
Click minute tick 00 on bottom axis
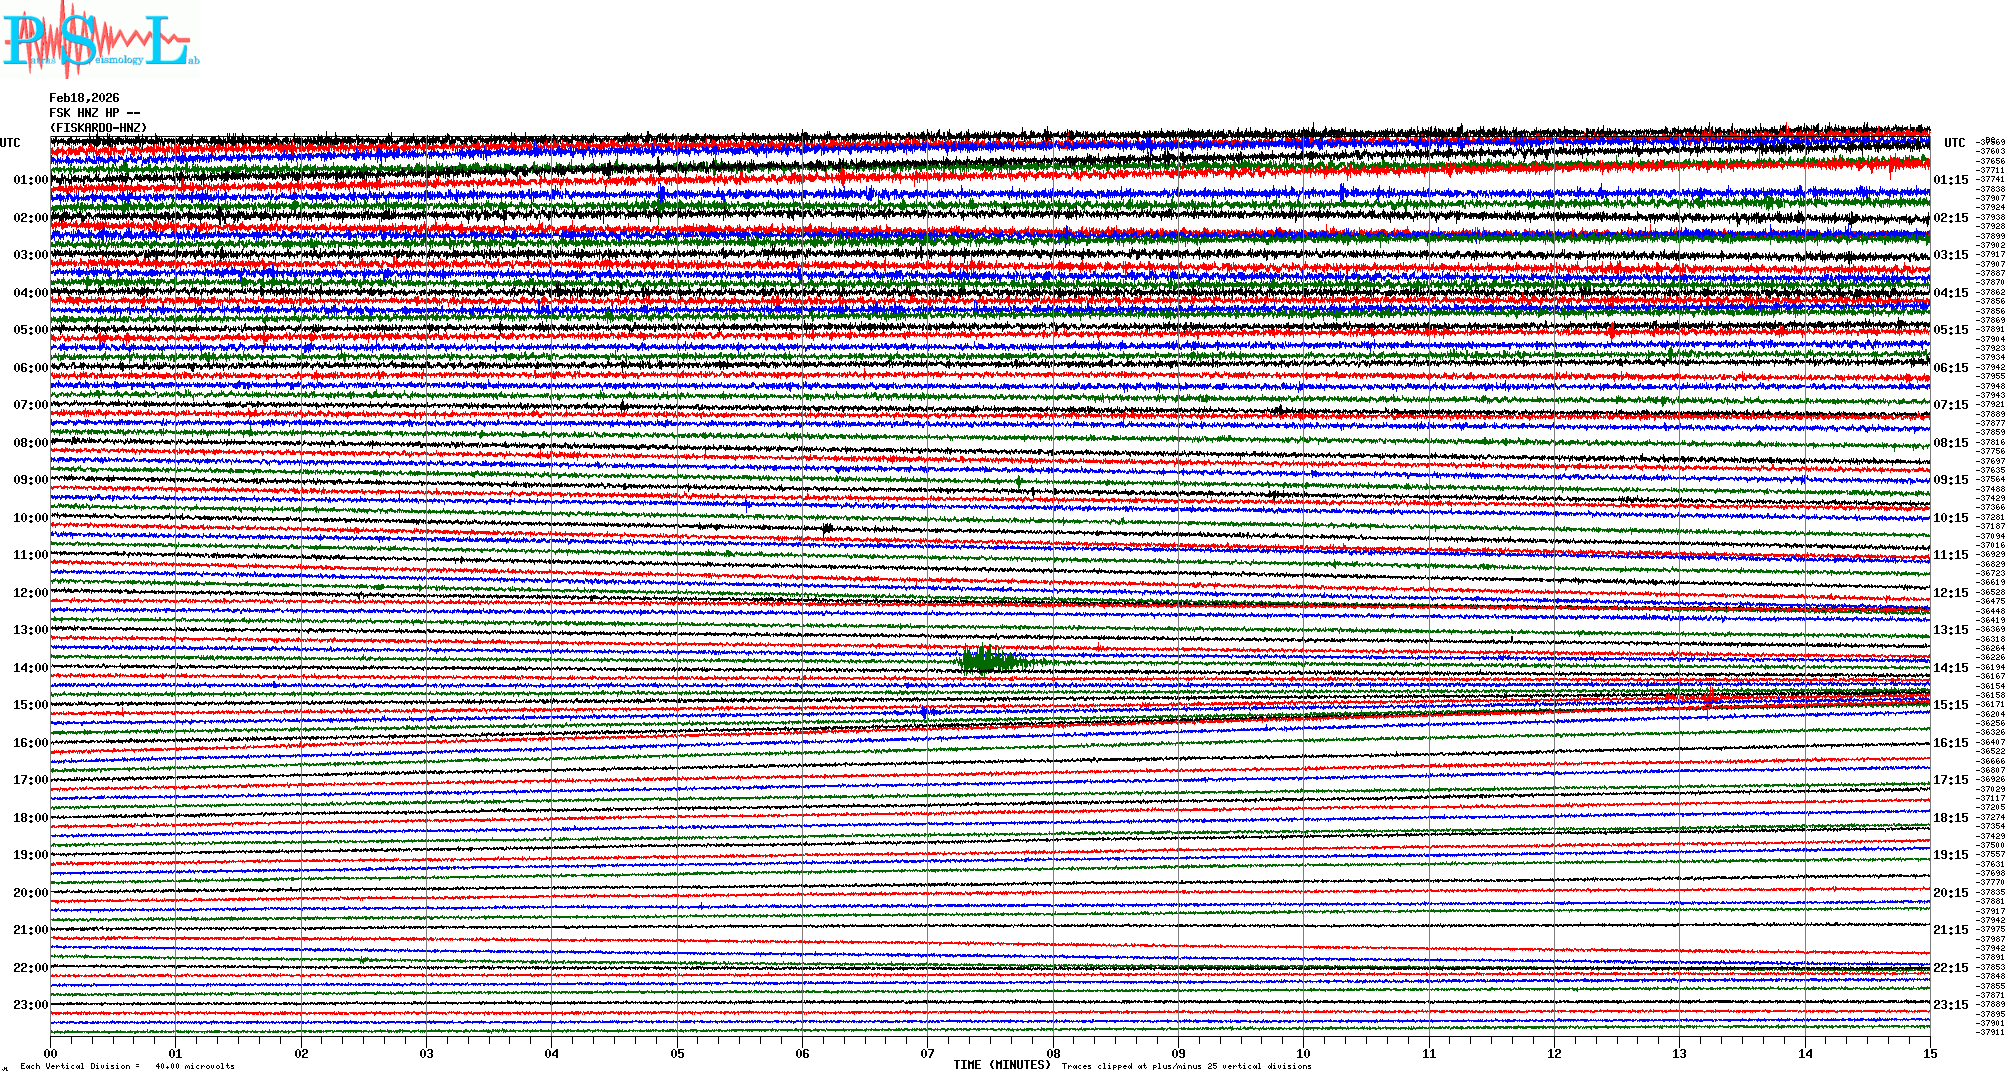(x=51, y=1053)
